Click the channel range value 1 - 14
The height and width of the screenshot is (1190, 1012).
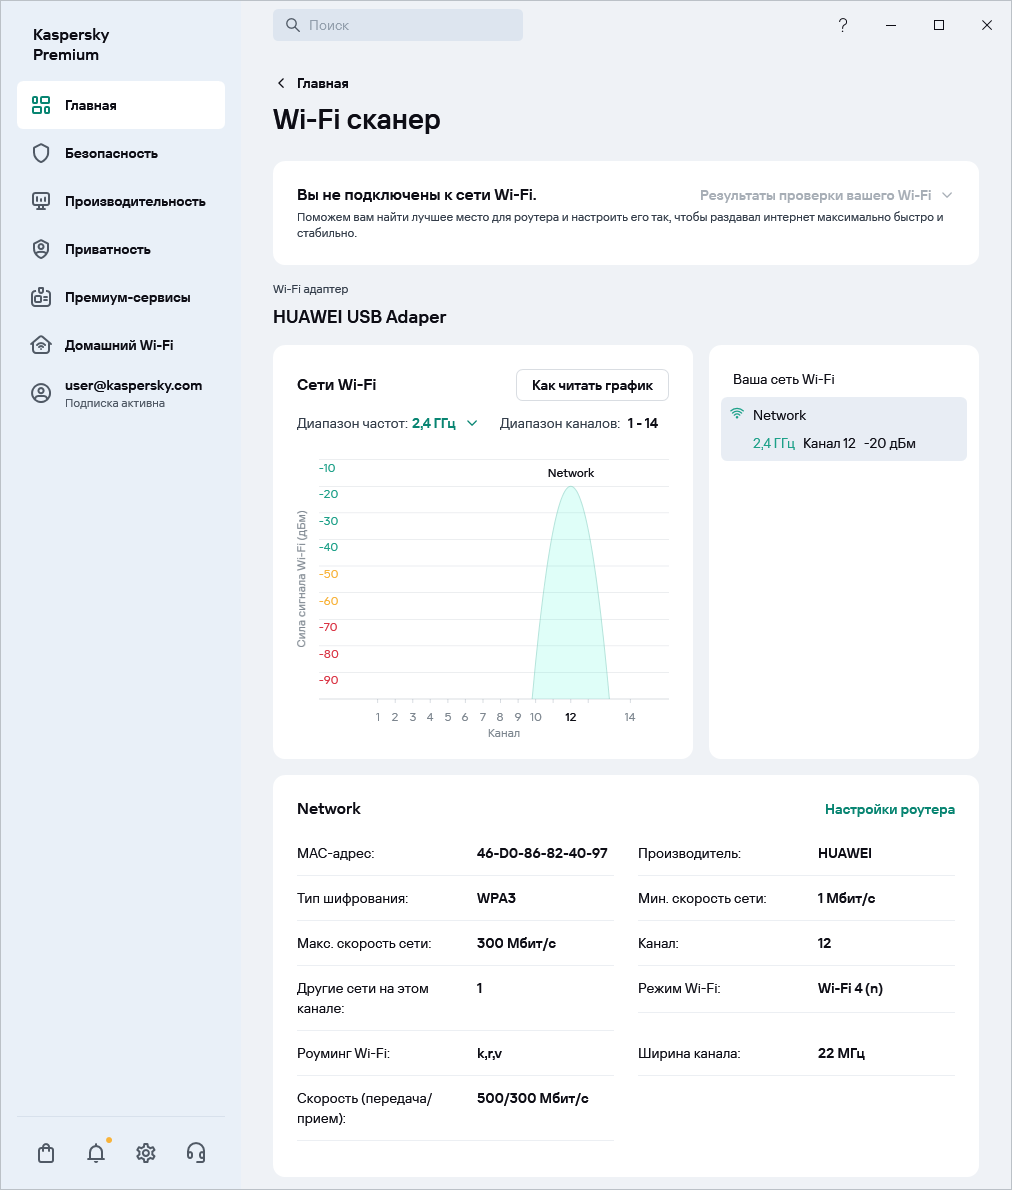[x=643, y=423]
